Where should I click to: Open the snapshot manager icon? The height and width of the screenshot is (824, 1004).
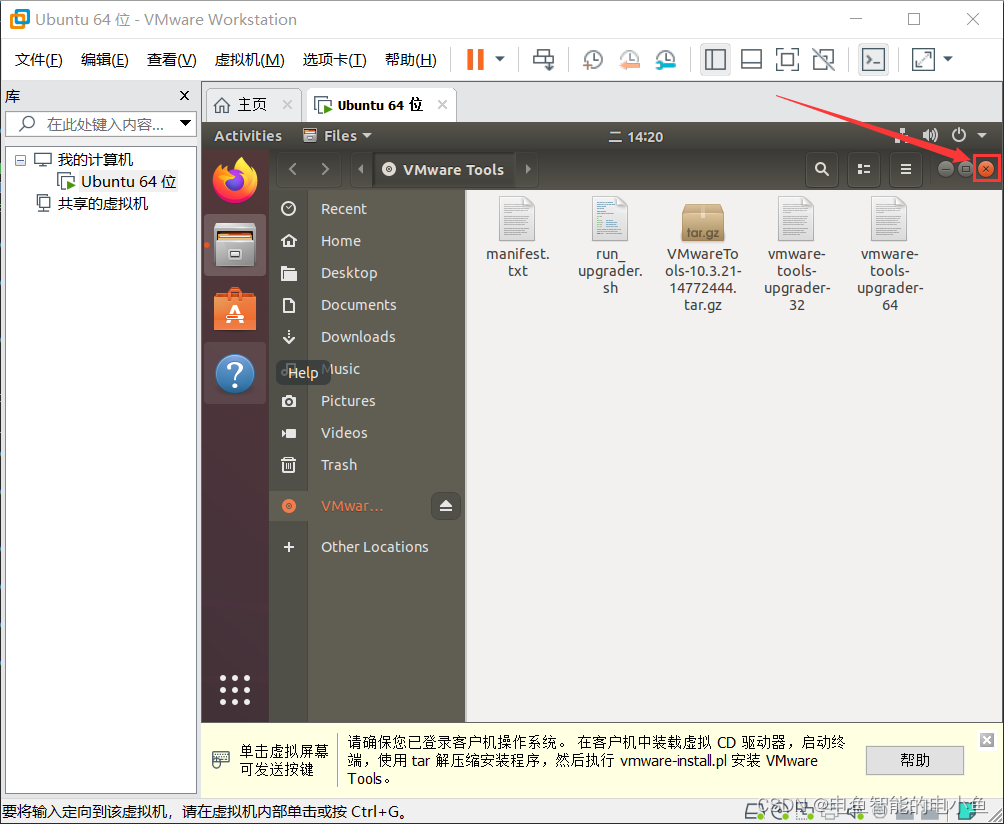coord(666,60)
